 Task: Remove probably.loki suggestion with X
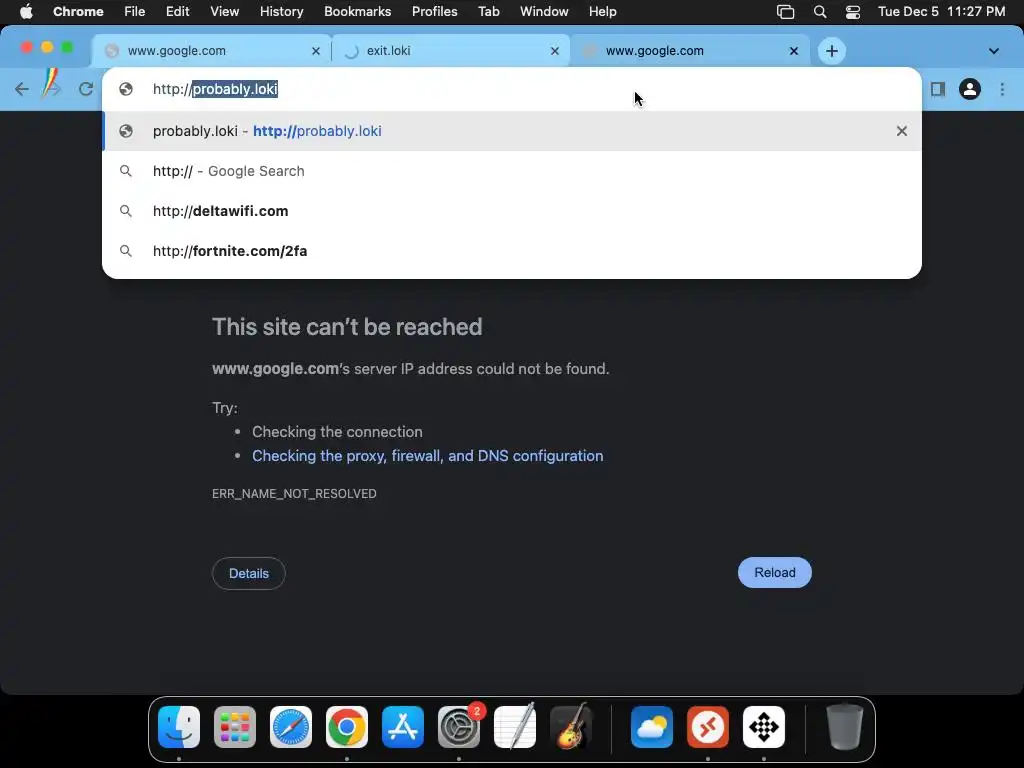coord(901,131)
